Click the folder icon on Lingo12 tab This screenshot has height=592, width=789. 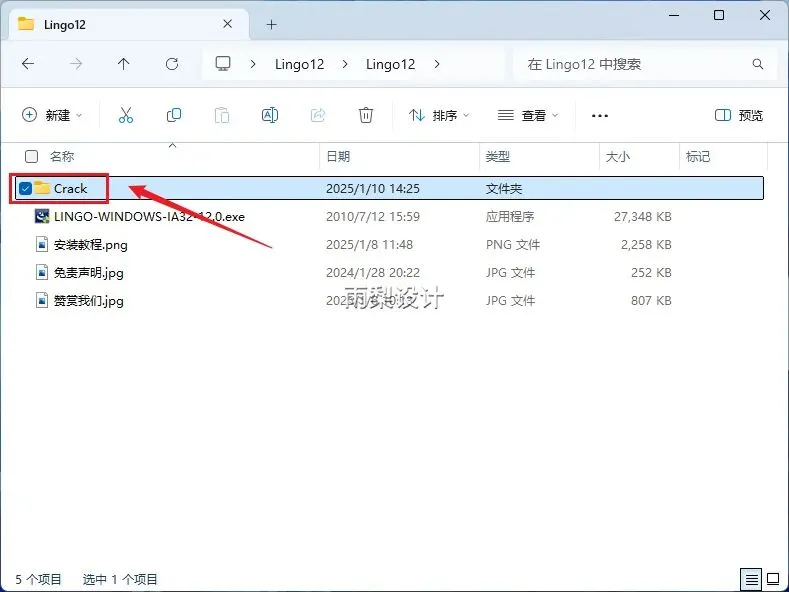pos(26,24)
